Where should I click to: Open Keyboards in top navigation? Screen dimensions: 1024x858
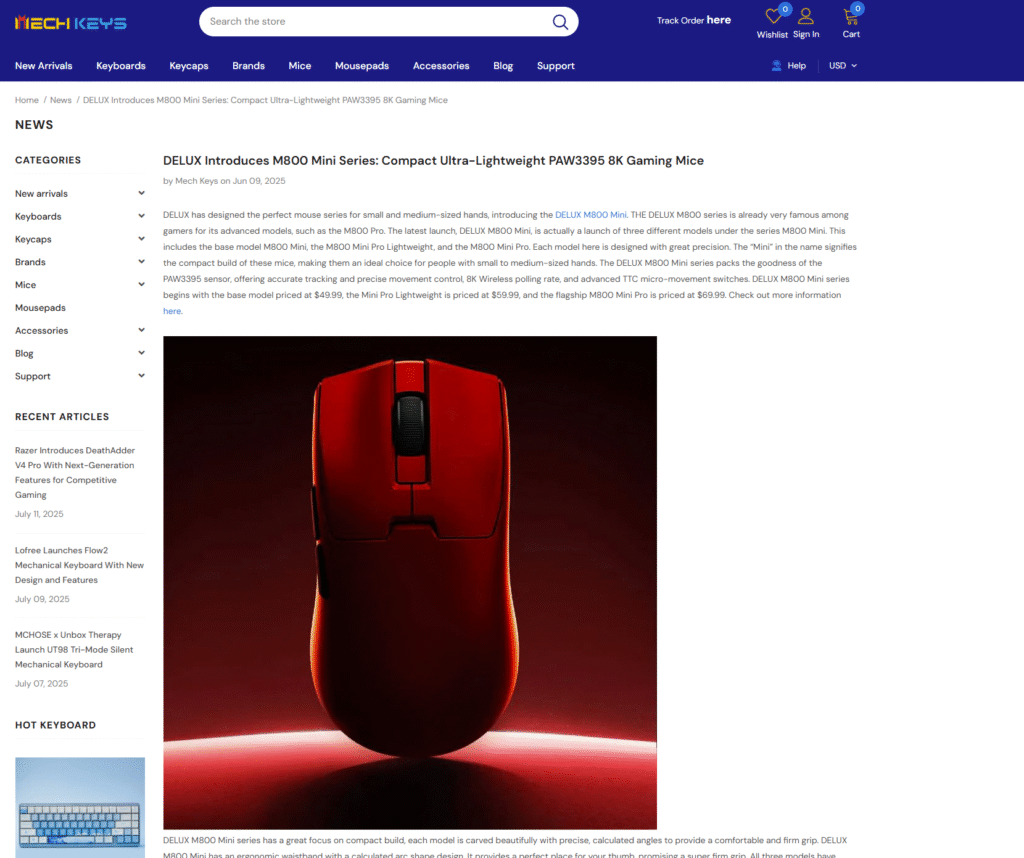coord(121,66)
